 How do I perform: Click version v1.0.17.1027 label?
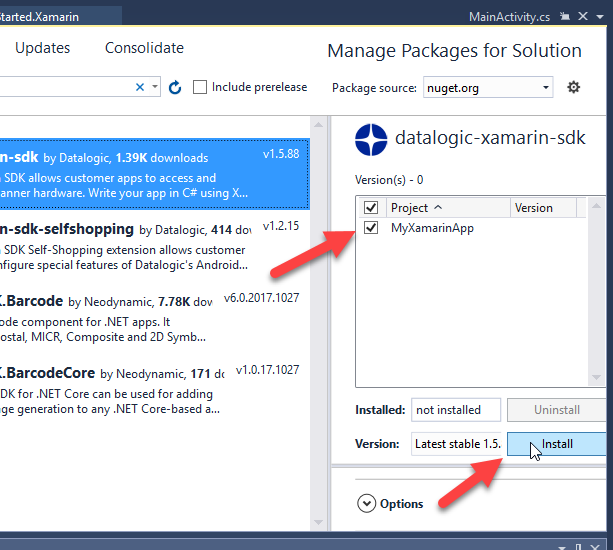click(x=267, y=370)
